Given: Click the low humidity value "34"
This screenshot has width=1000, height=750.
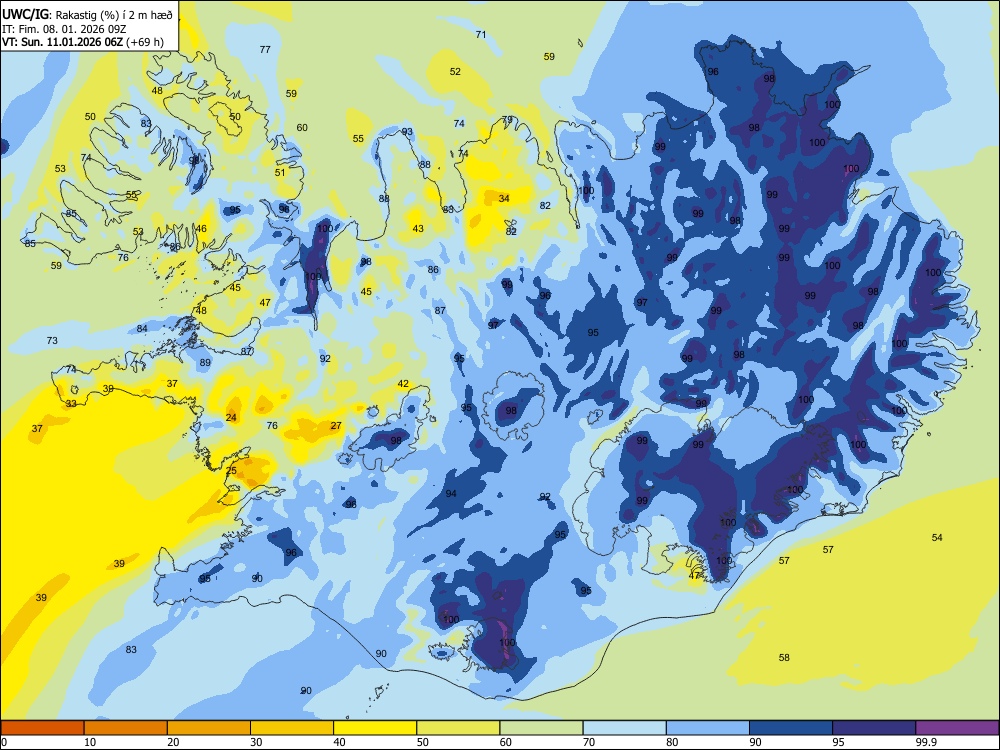Looking at the screenshot, I should coord(504,198).
